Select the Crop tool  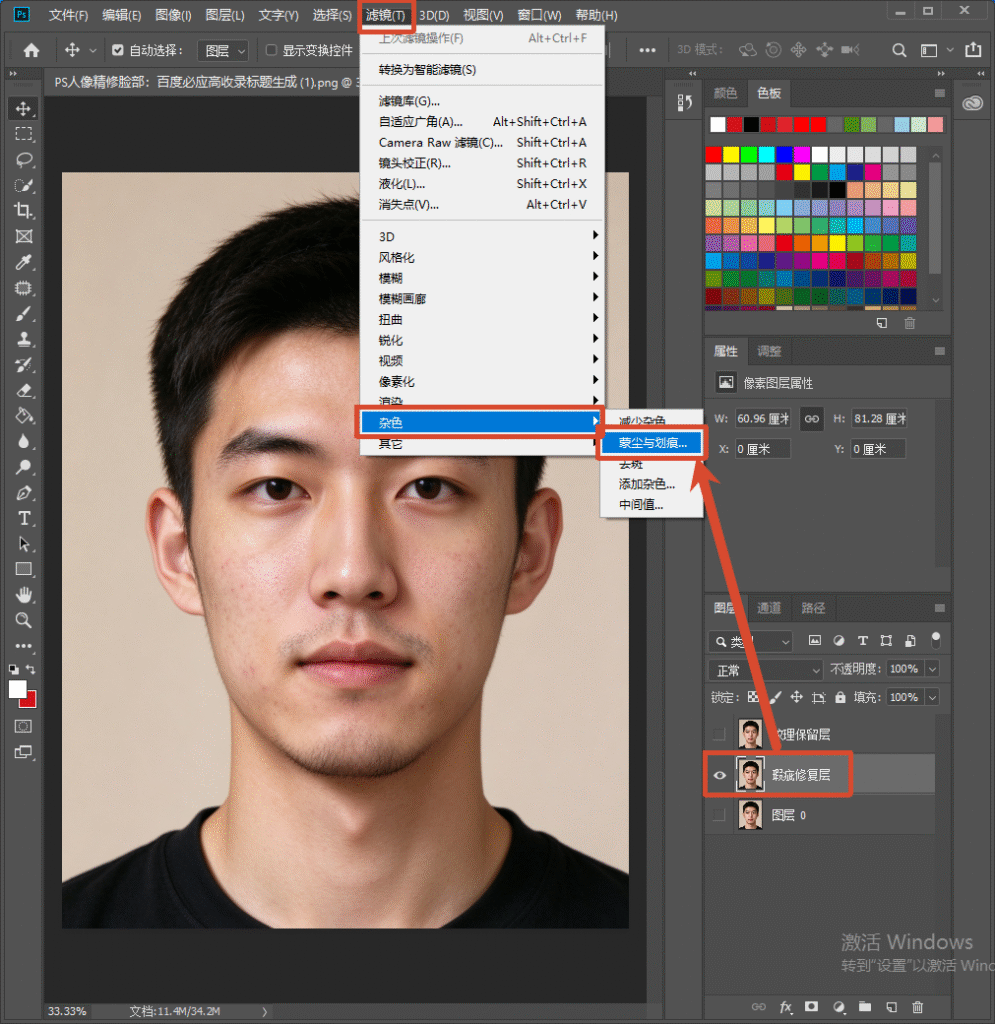[24, 210]
